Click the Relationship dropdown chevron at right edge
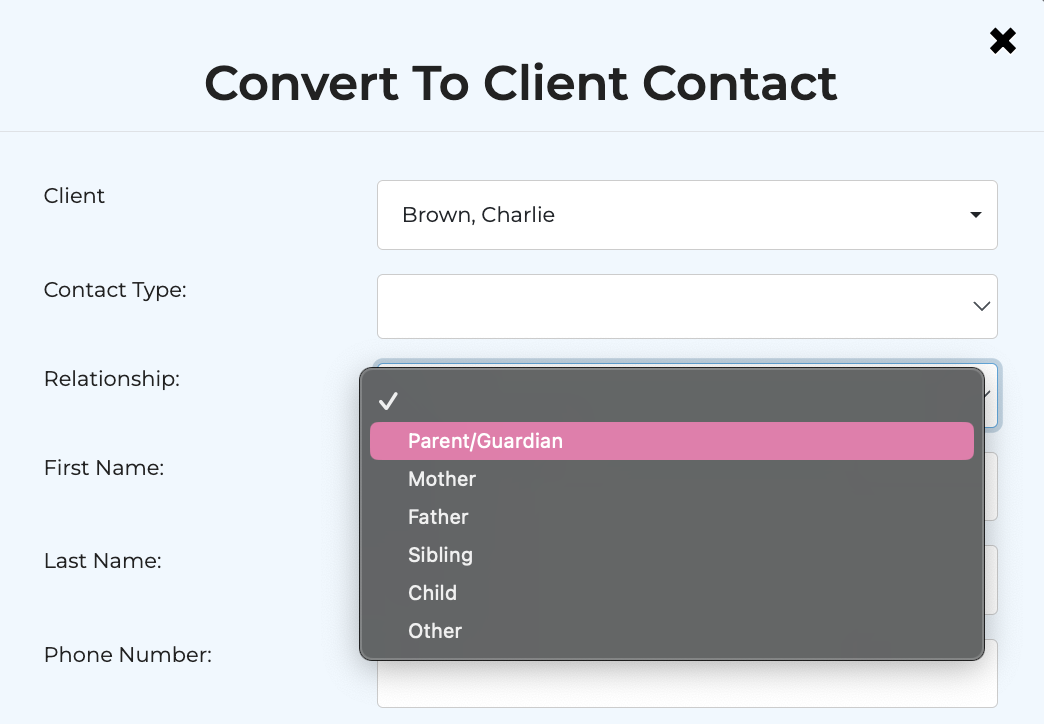1044x724 pixels. point(988,394)
